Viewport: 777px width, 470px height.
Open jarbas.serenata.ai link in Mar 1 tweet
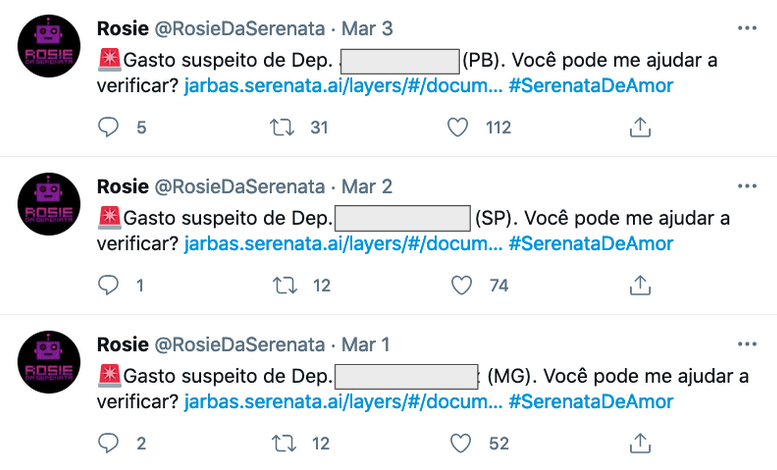coord(343,402)
